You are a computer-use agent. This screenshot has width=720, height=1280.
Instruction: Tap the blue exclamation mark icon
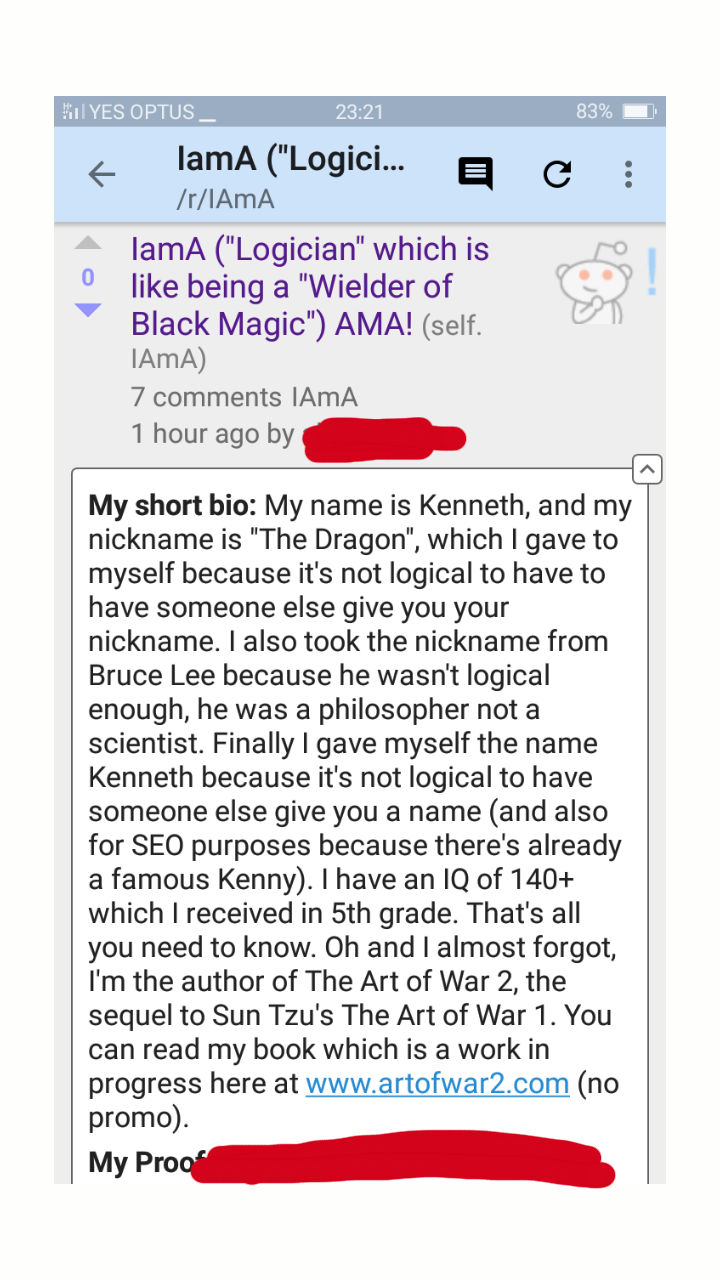tap(652, 272)
